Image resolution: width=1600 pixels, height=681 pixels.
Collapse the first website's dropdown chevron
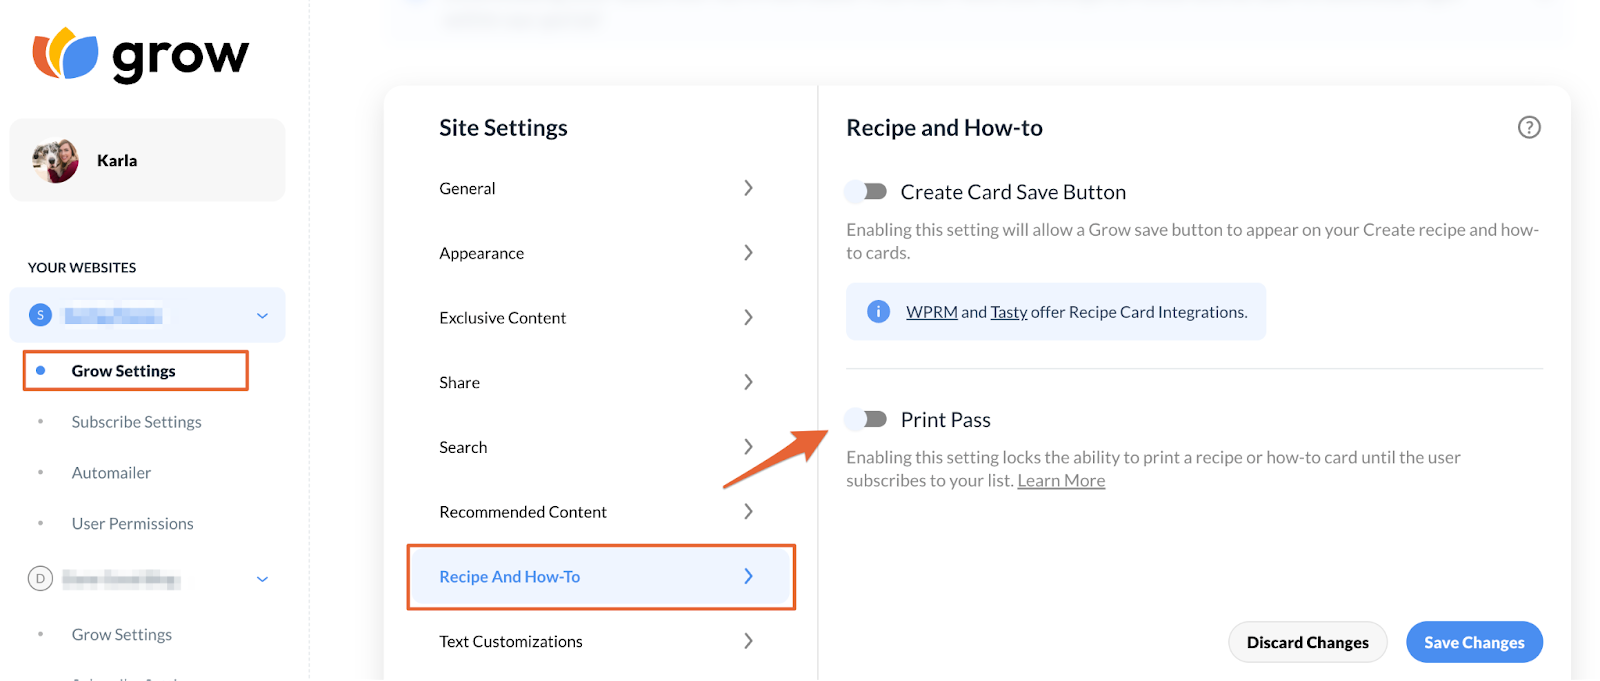pos(262,314)
